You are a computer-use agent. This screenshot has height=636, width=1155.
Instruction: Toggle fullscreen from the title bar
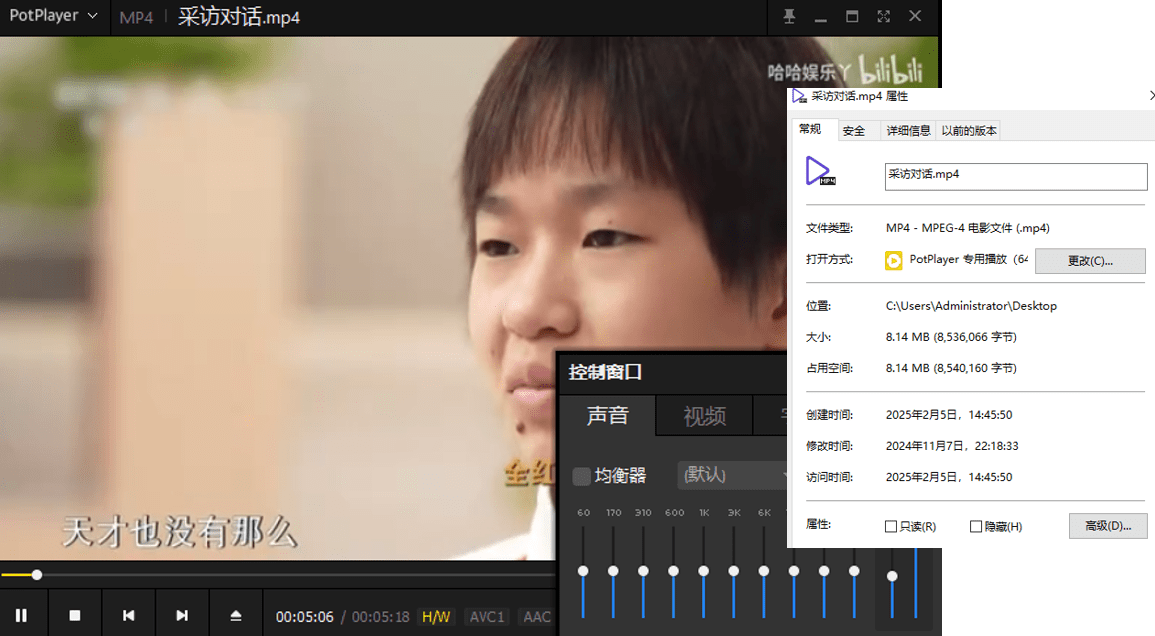tap(883, 17)
